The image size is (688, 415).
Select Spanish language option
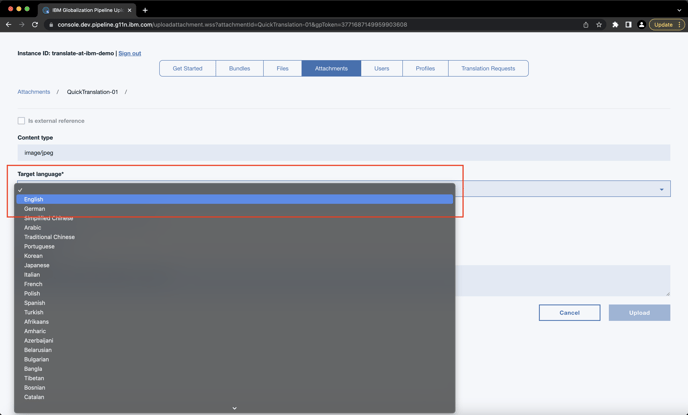[235, 303]
